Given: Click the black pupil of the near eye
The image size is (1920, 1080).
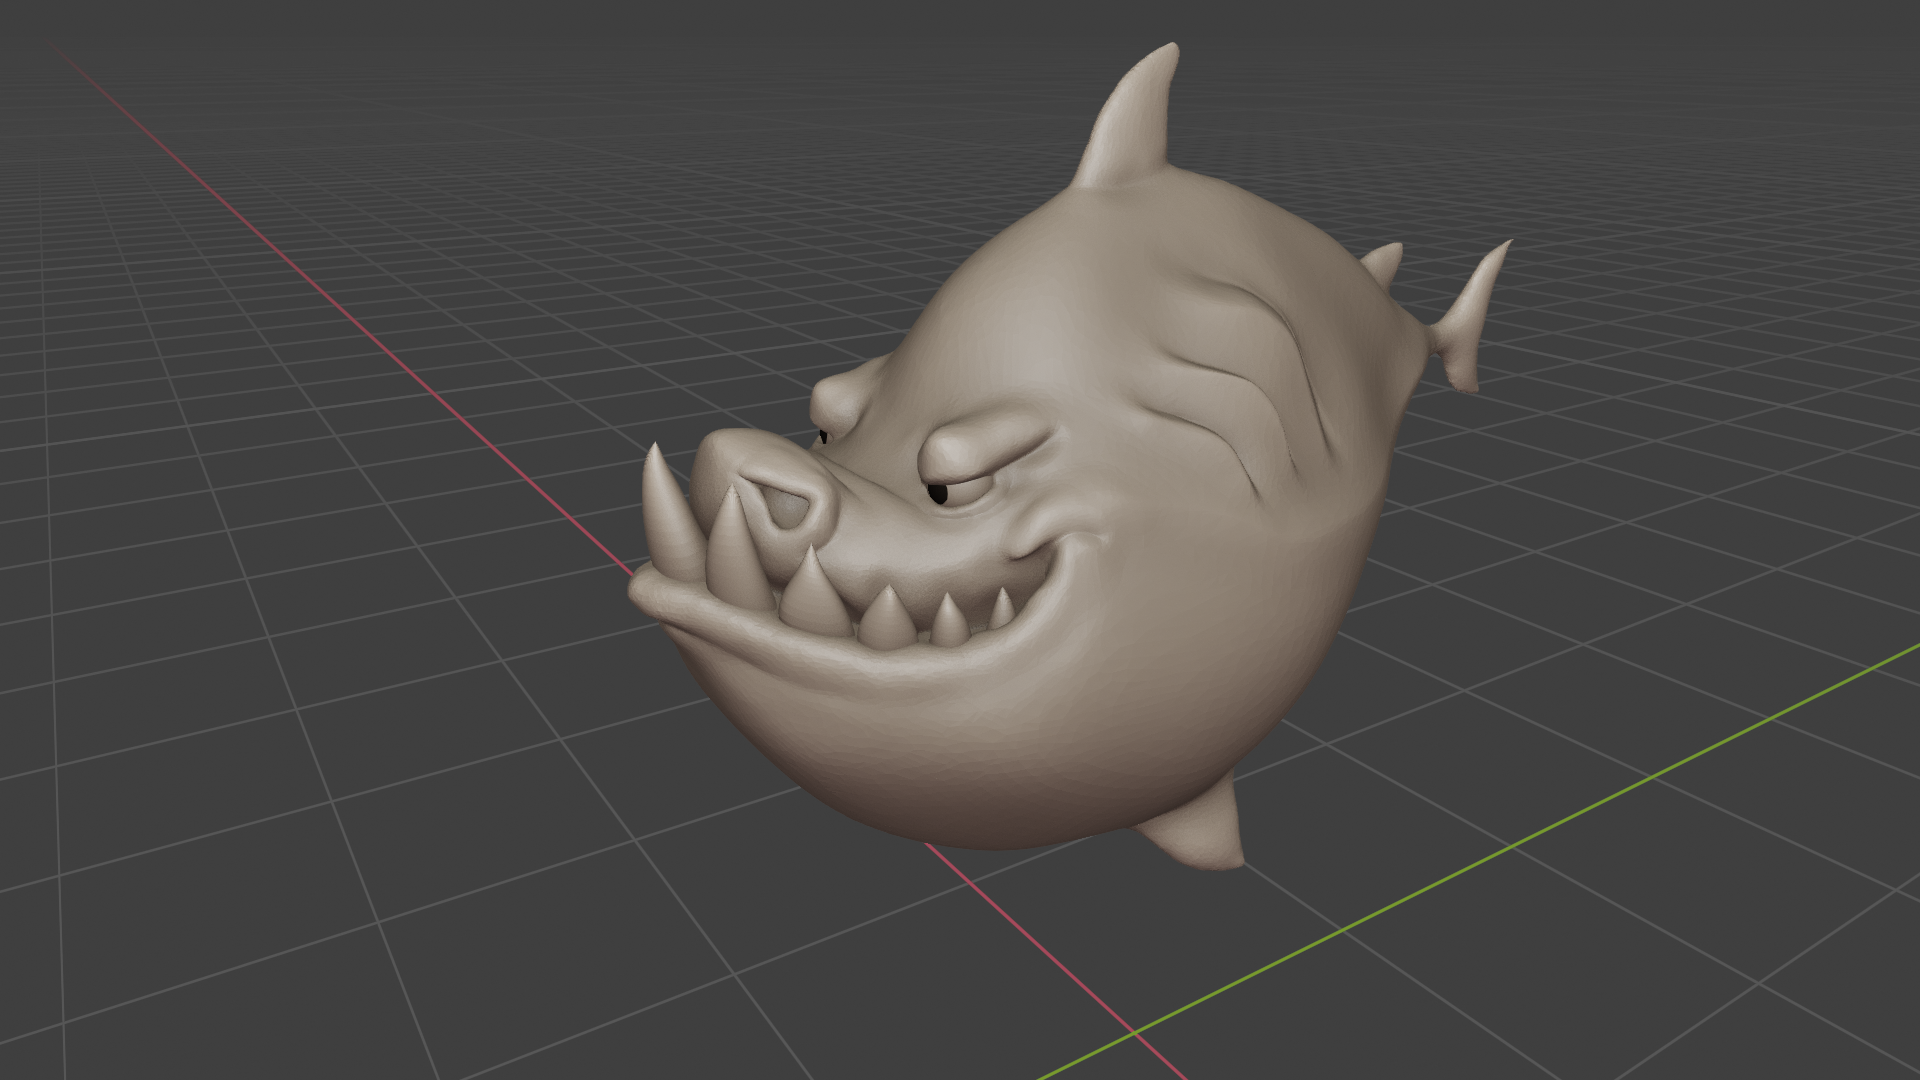Looking at the screenshot, I should click(x=937, y=493).
